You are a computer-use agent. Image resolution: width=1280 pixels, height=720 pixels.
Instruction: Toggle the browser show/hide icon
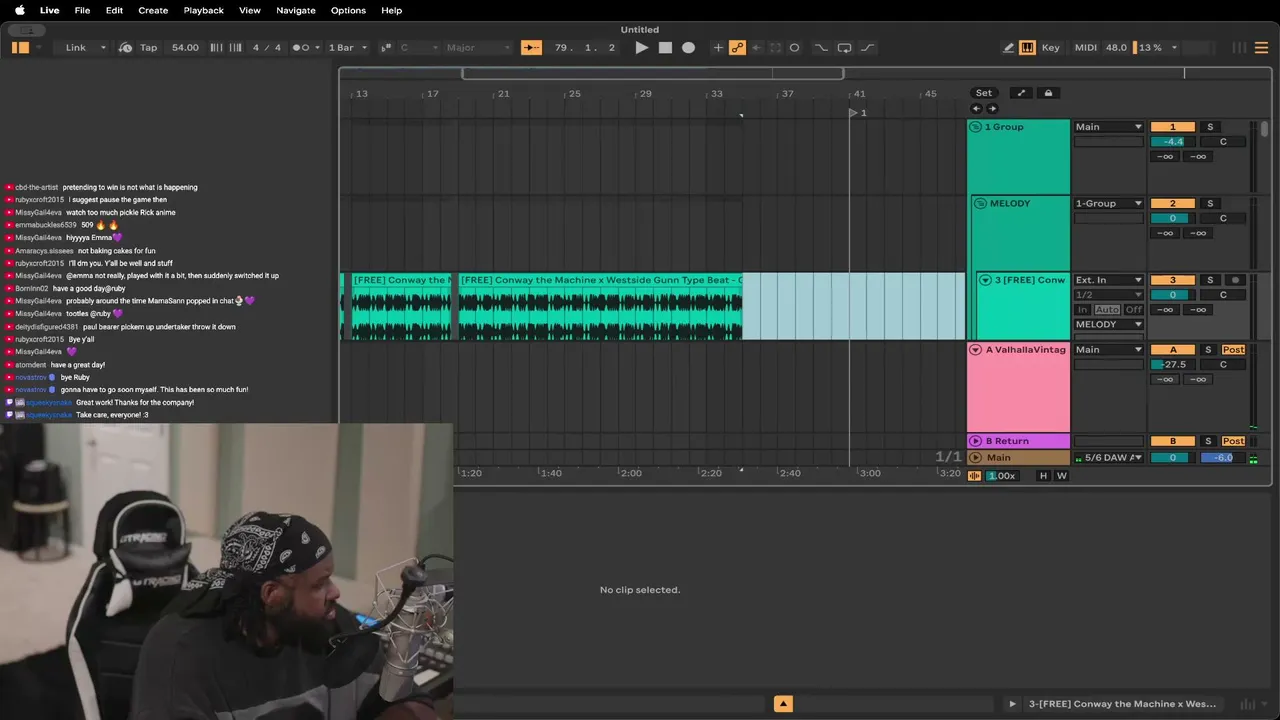(x=20, y=47)
